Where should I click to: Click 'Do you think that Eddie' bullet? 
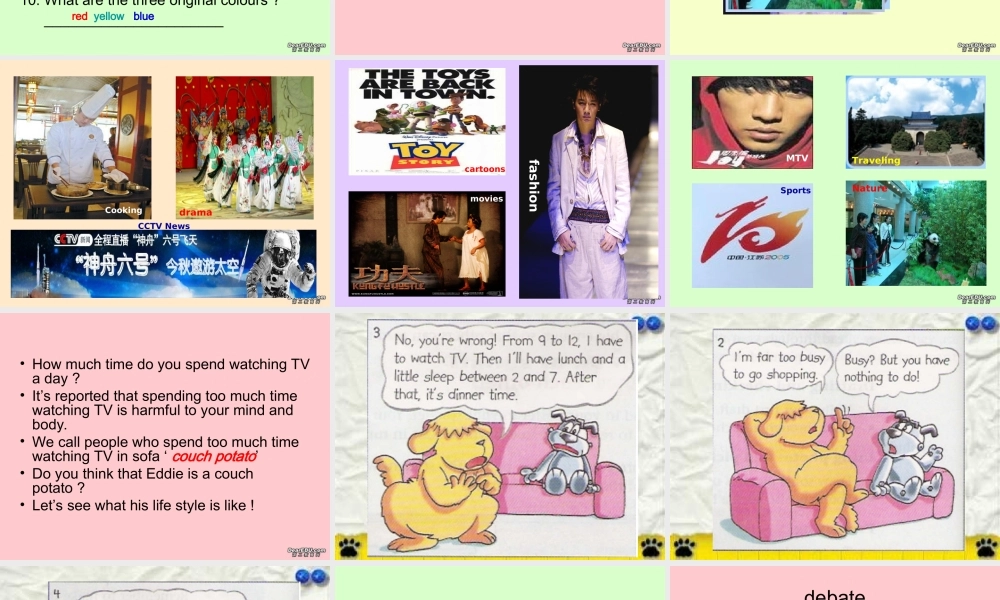coord(142,481)
